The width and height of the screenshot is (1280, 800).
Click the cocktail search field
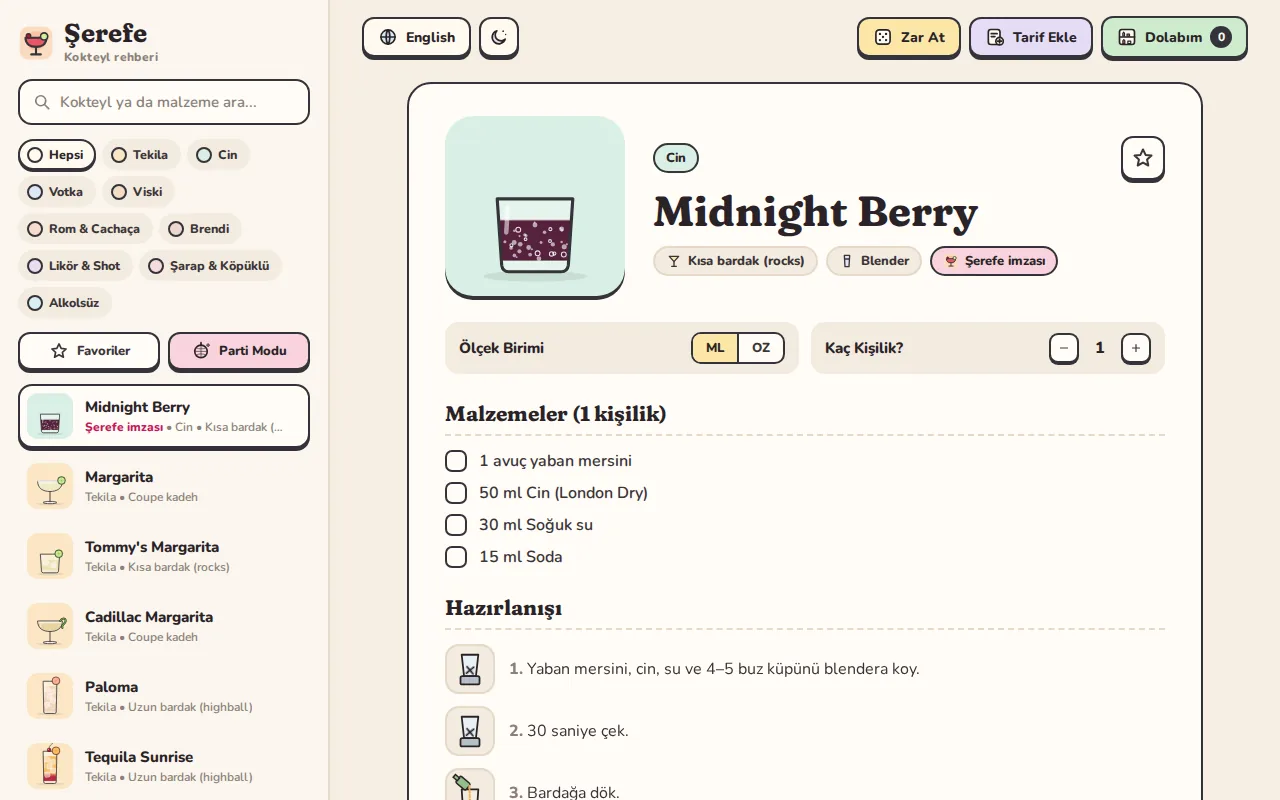click(x=164, y=102)
